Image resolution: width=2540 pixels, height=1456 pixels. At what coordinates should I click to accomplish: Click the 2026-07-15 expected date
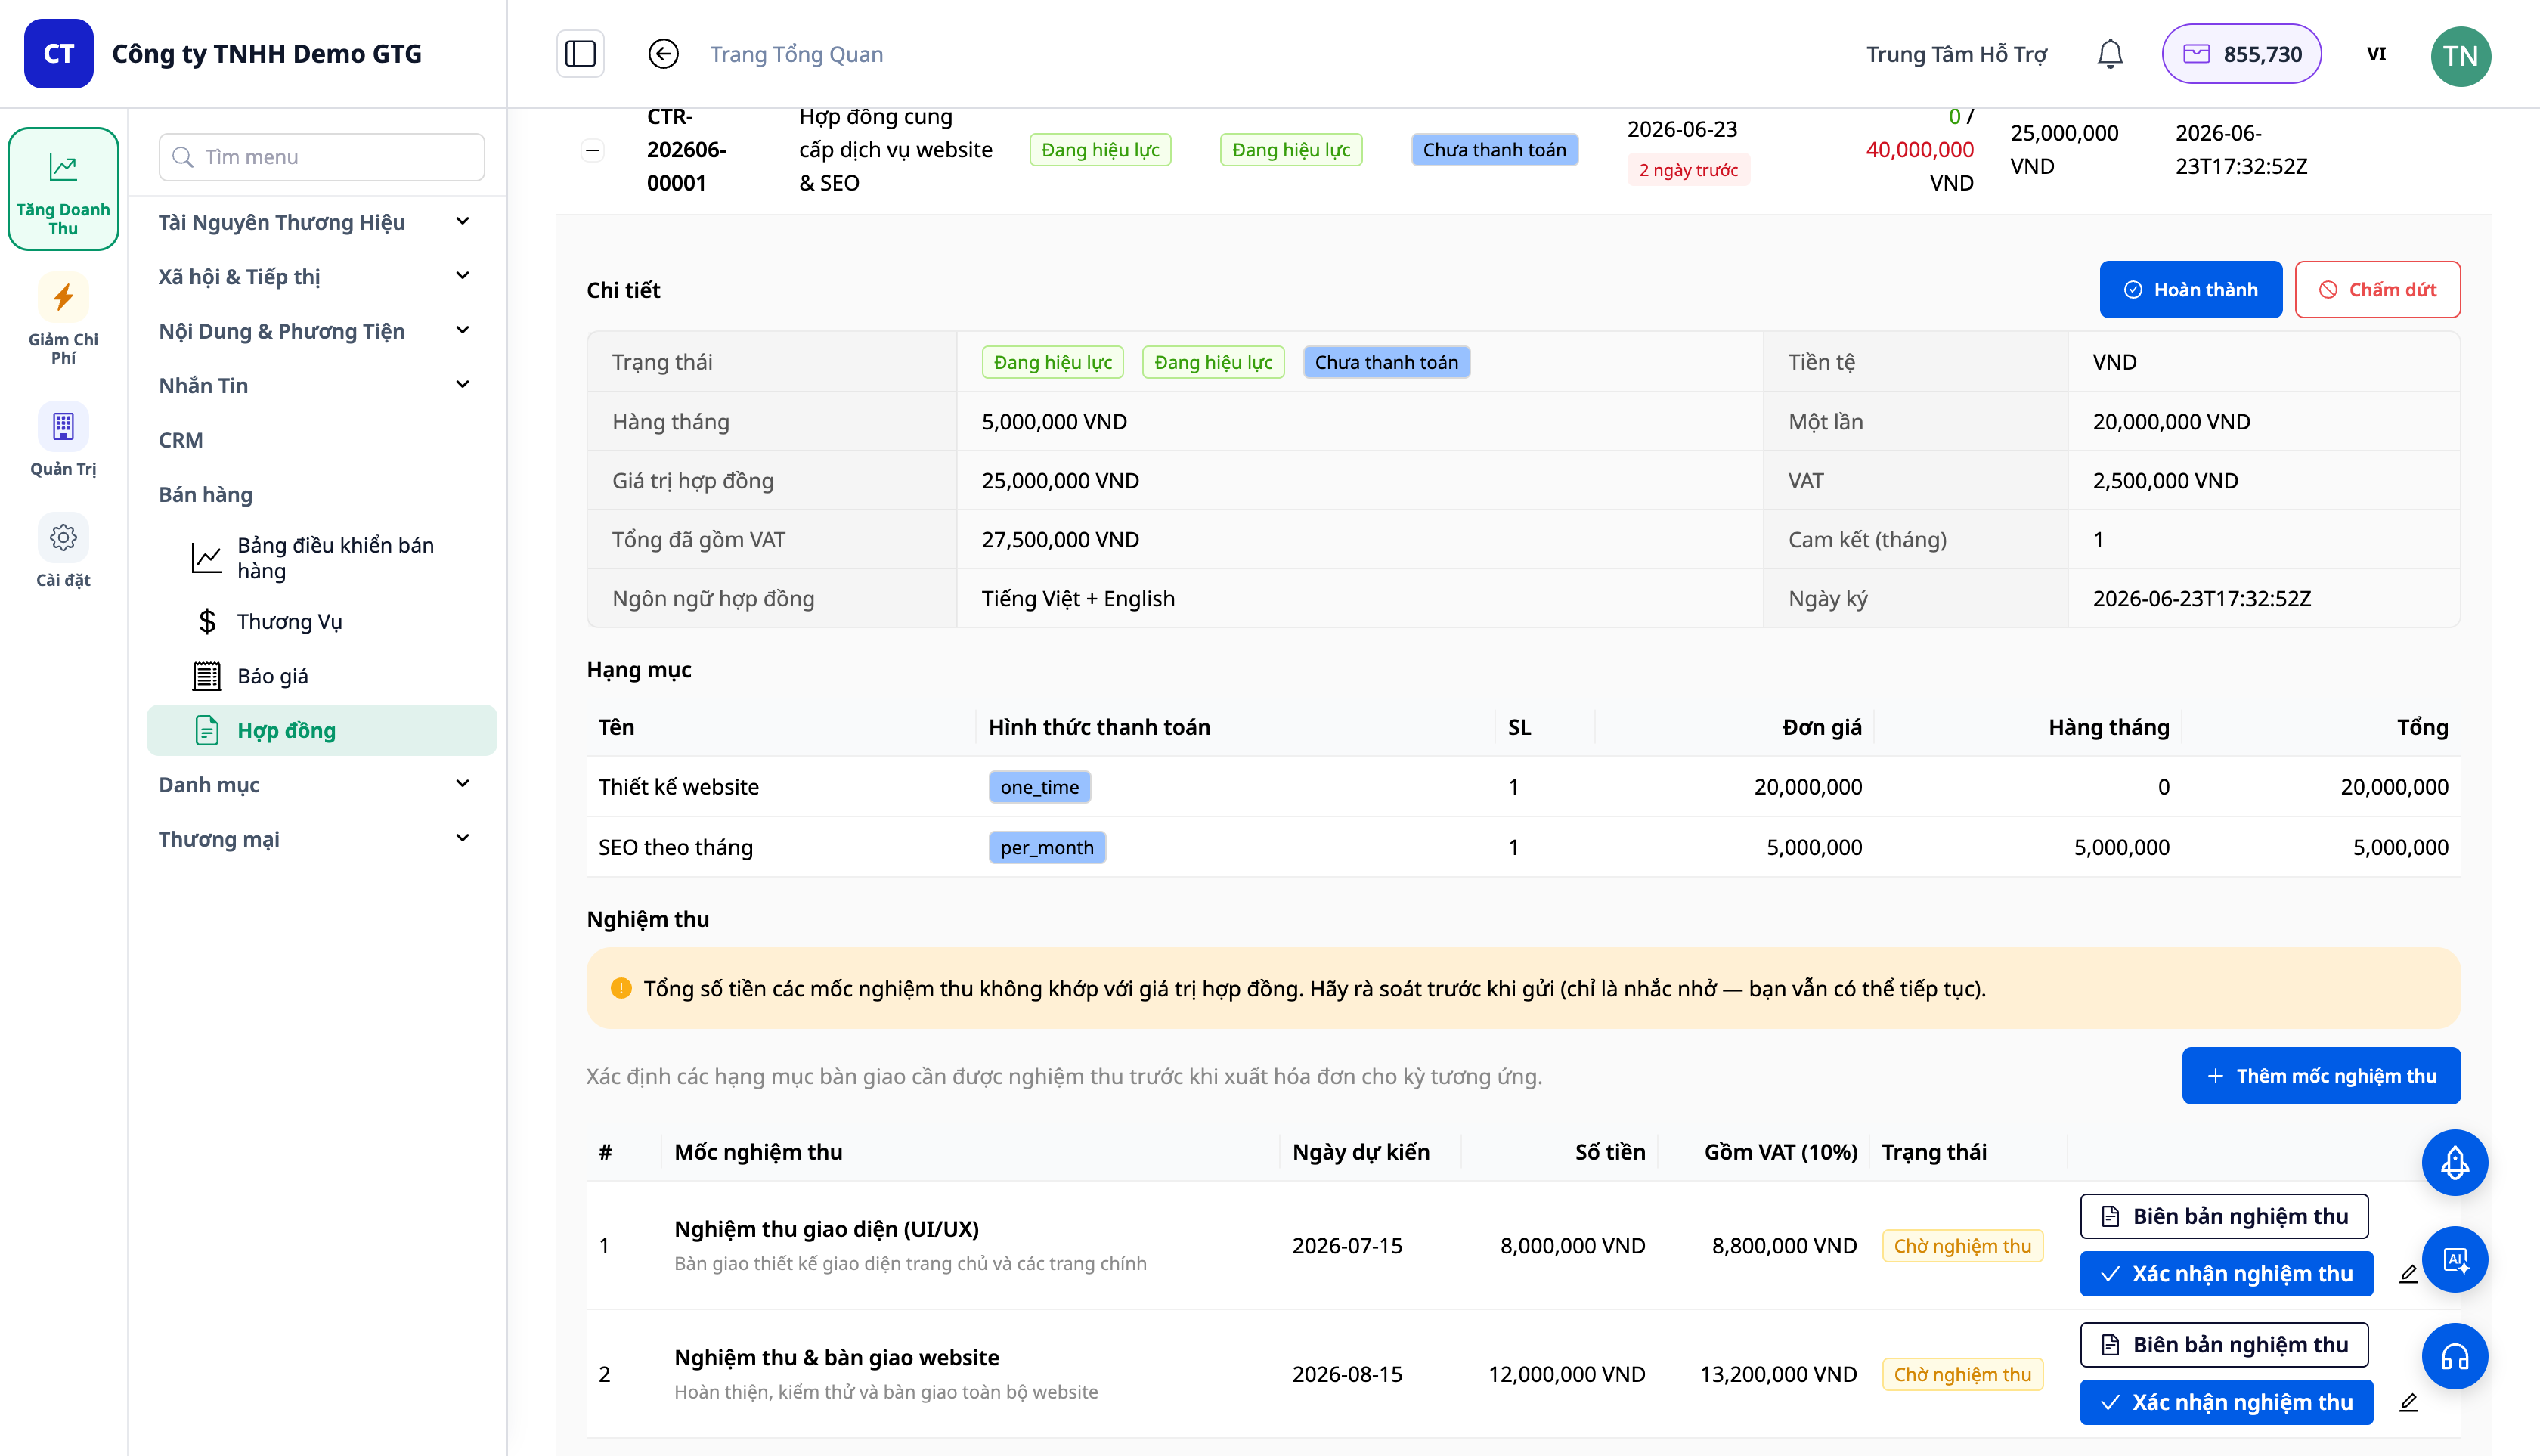click(x=1347, y=1246)
